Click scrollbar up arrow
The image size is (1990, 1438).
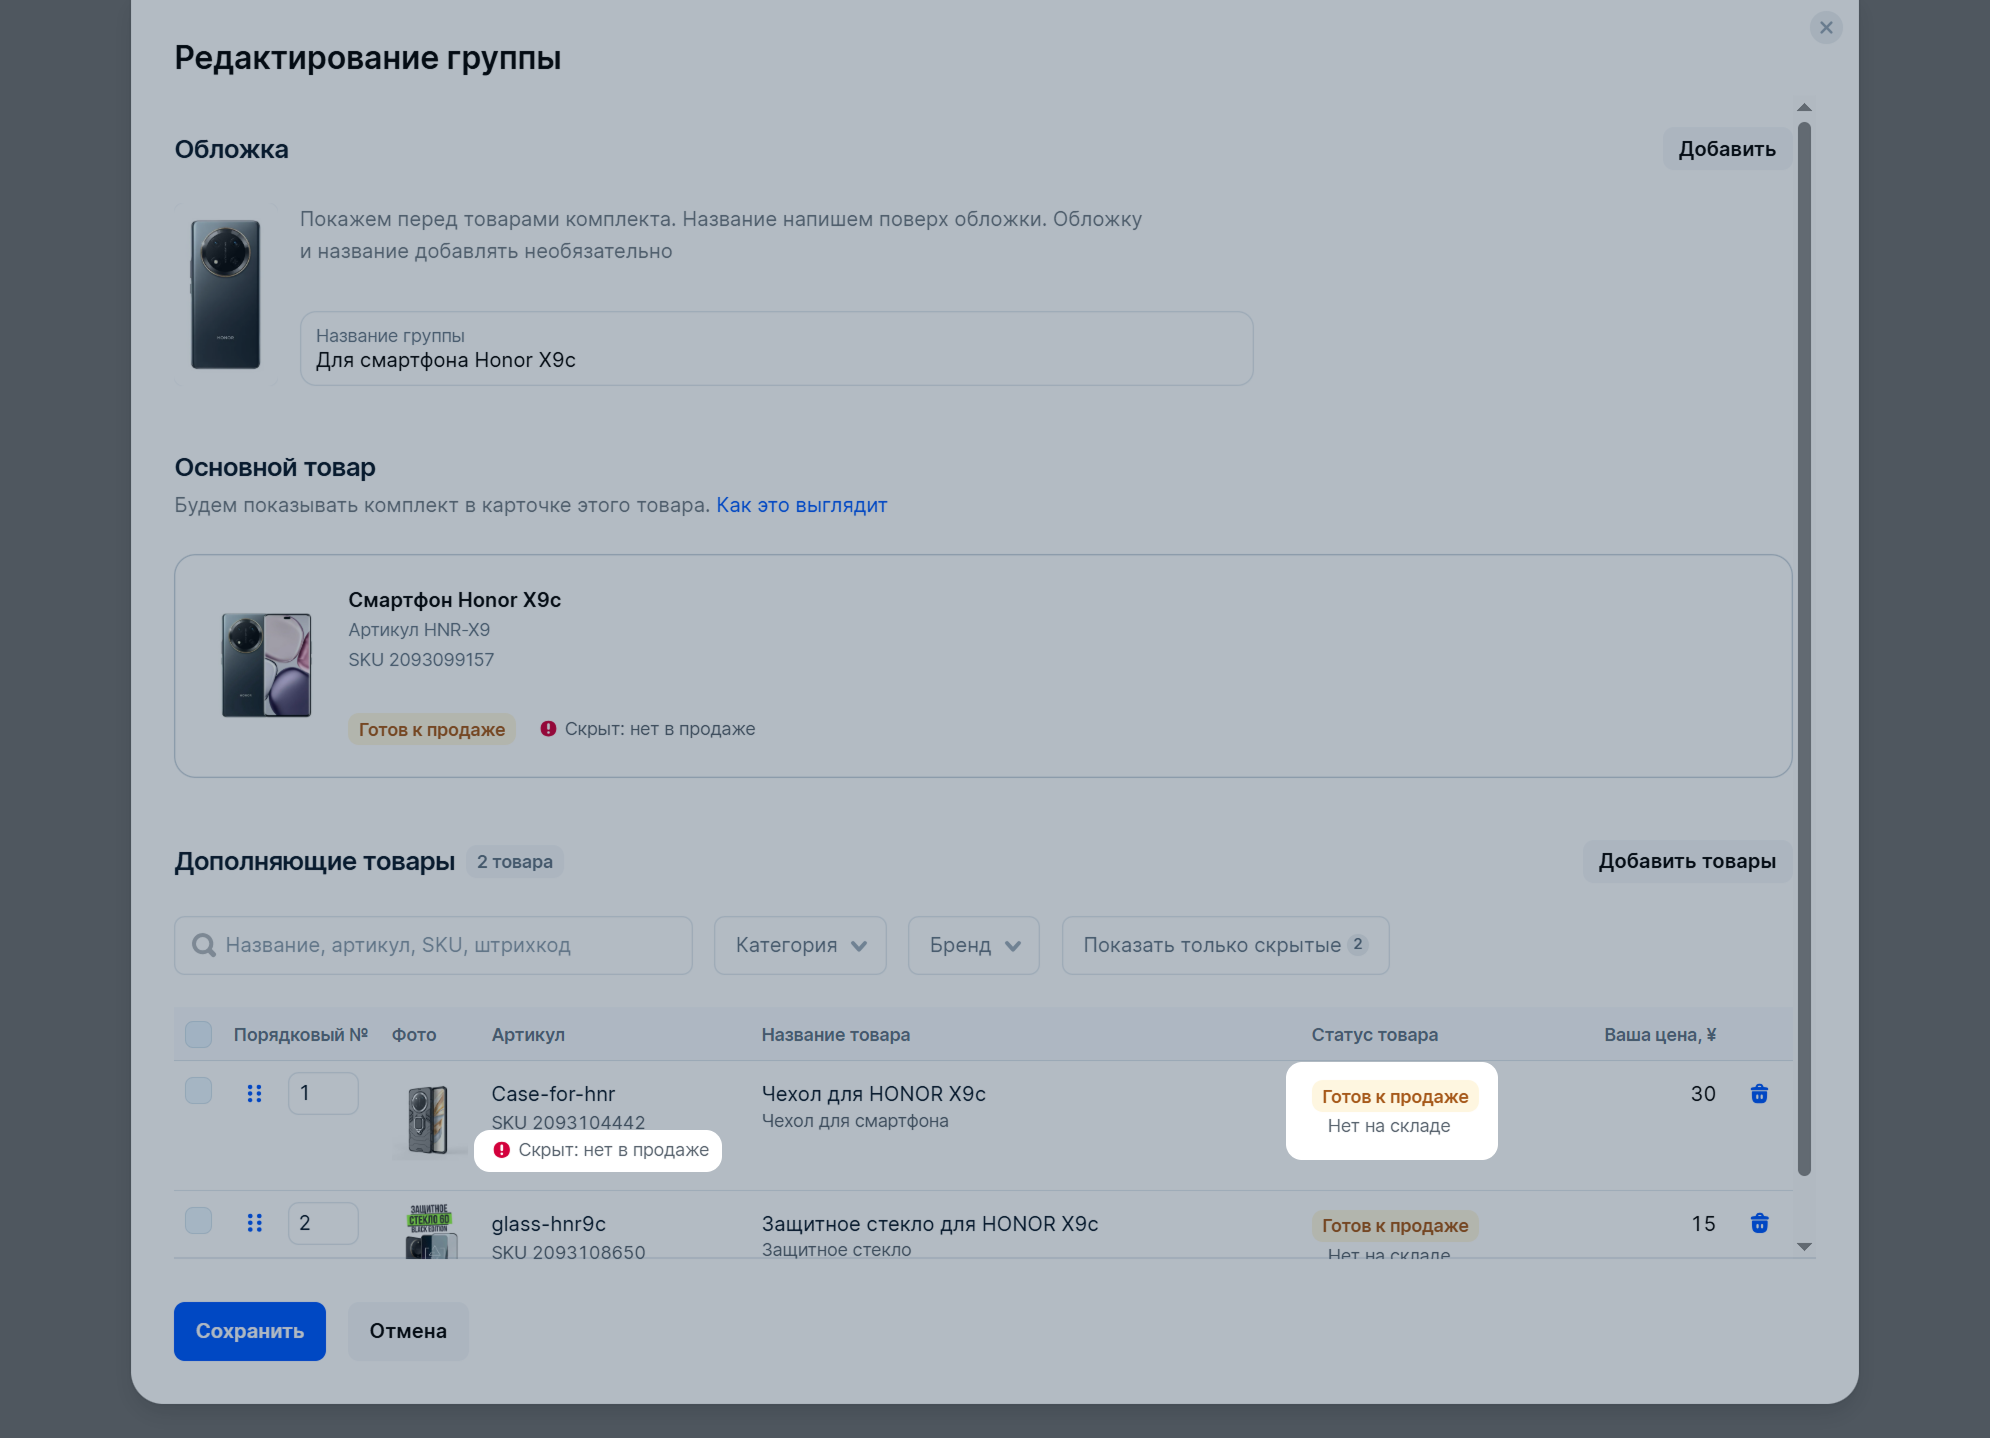(x=1804, y=107)
